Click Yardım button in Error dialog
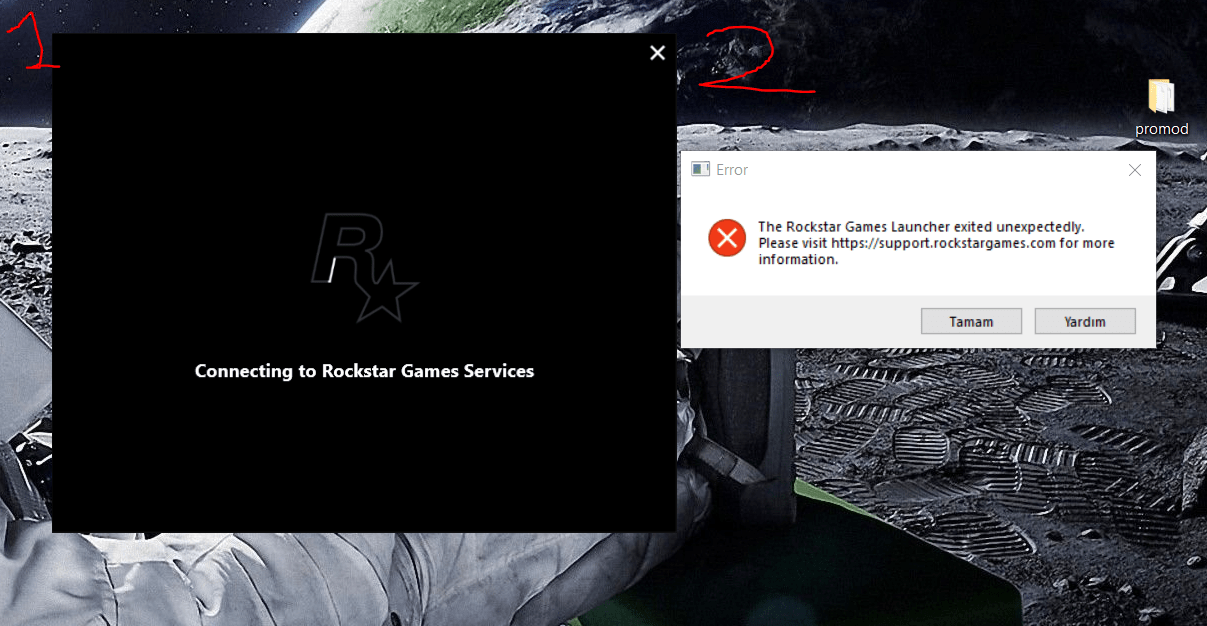This screenshot has width=1207, height=626. point(1085,321)
